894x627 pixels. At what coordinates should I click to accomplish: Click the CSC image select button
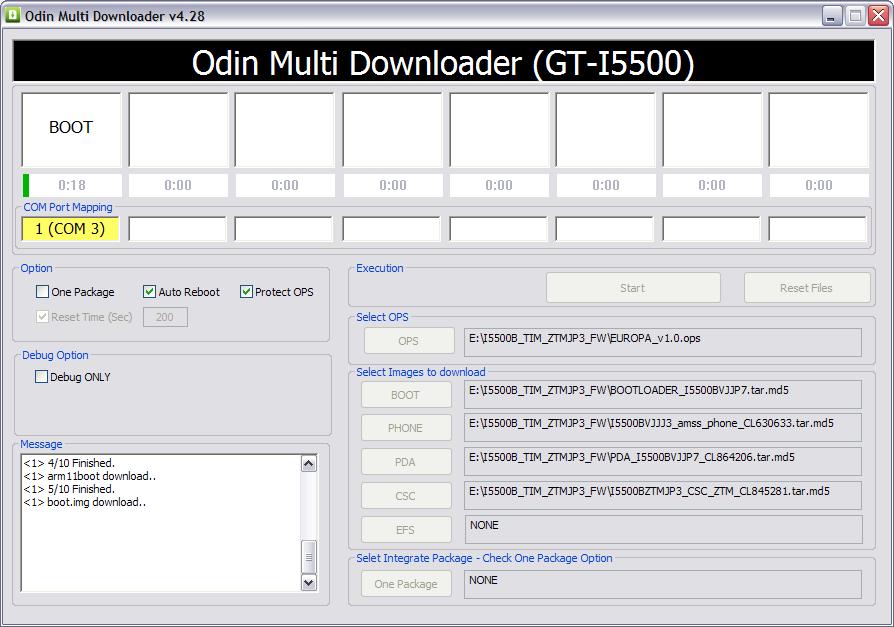405,496
